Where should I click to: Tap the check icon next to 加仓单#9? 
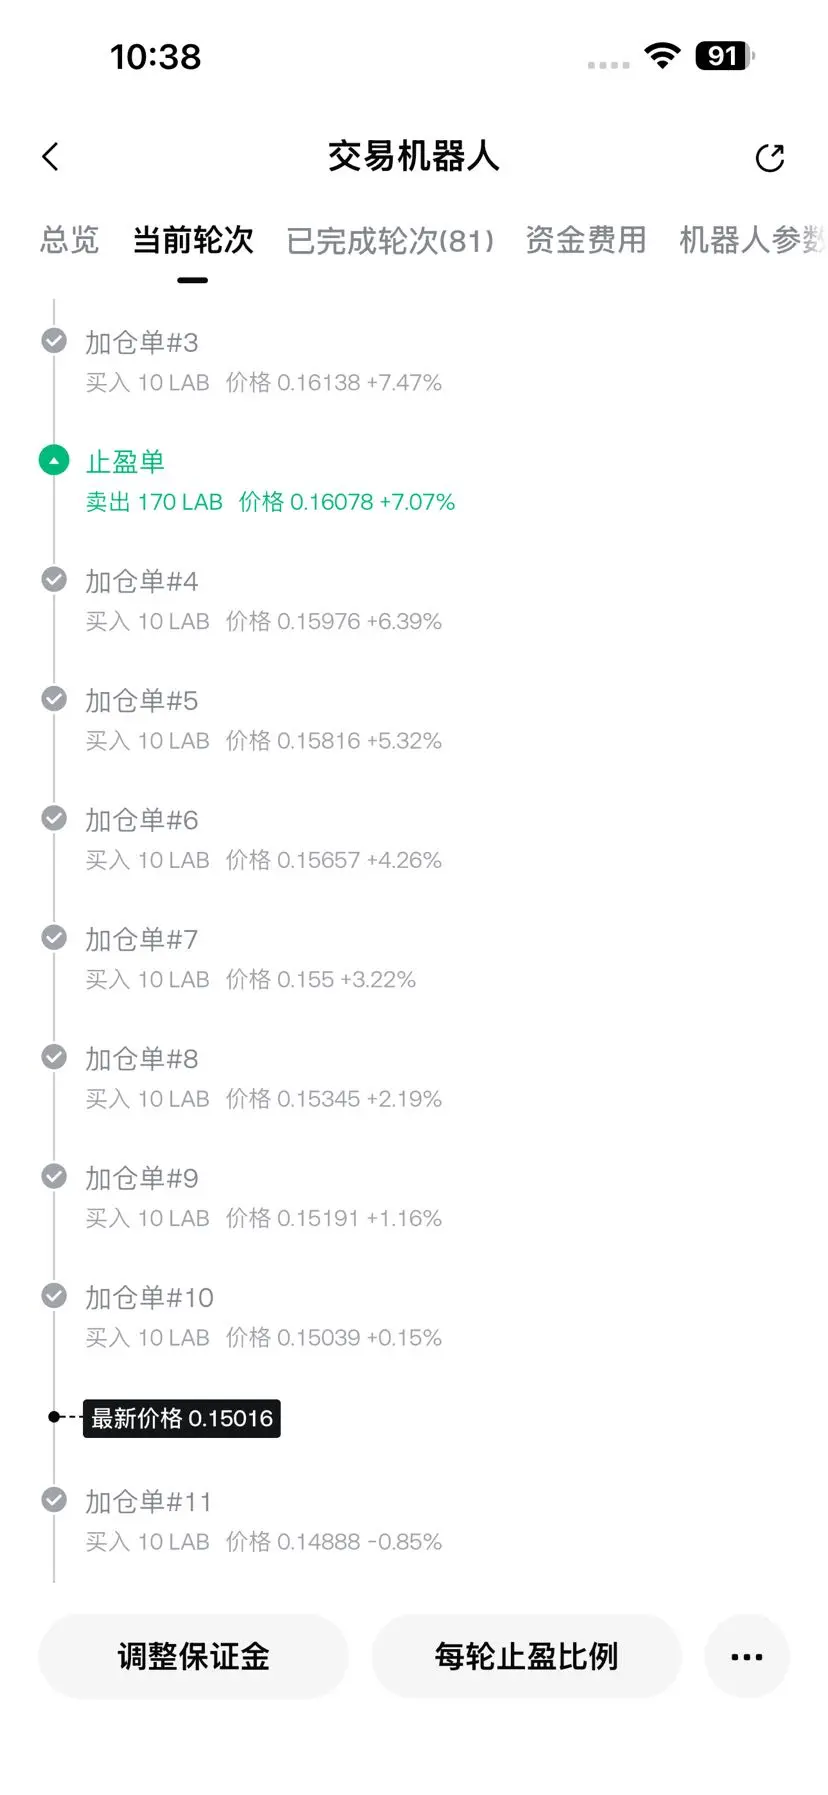pyautogui.click(x=54, y=1177)
